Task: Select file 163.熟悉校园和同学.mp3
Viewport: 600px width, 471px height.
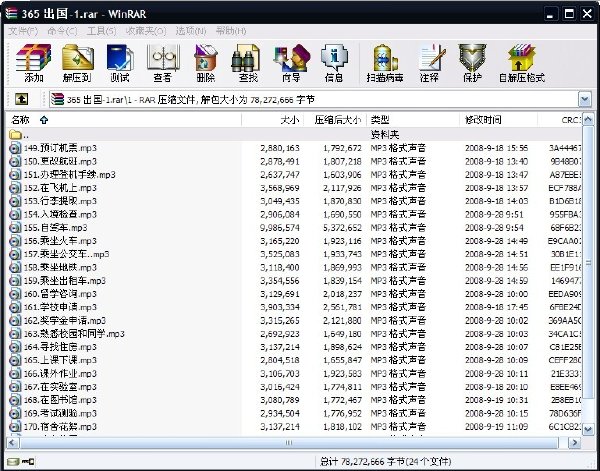Action: tap(74, 334)
